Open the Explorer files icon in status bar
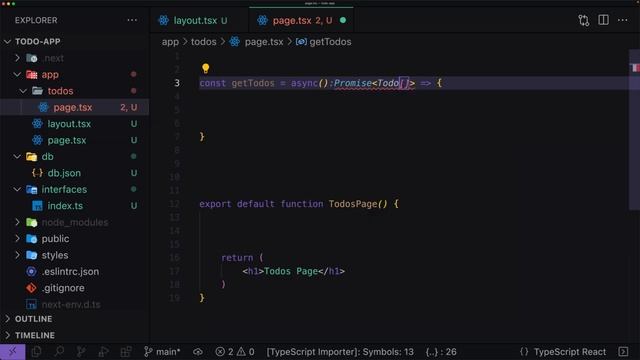 [36, 351]
